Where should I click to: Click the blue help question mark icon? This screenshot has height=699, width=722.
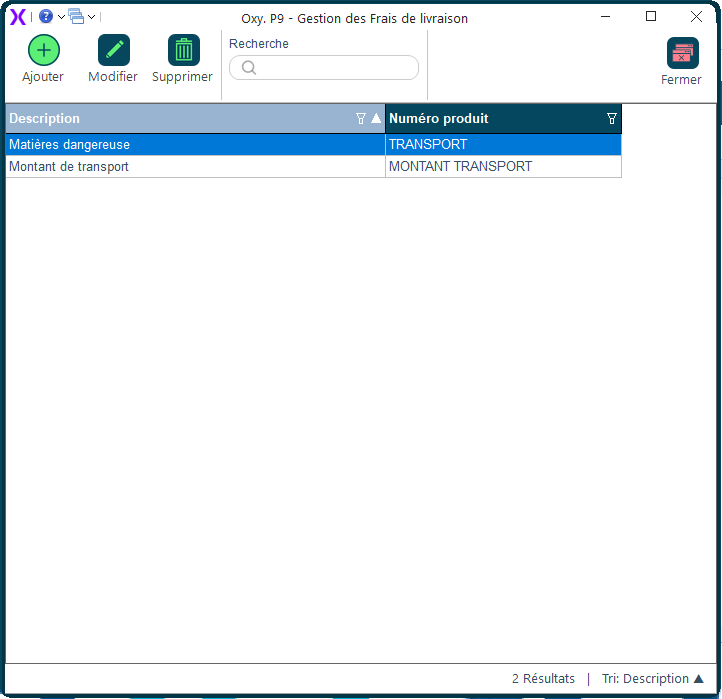click(x=46, y=17)
